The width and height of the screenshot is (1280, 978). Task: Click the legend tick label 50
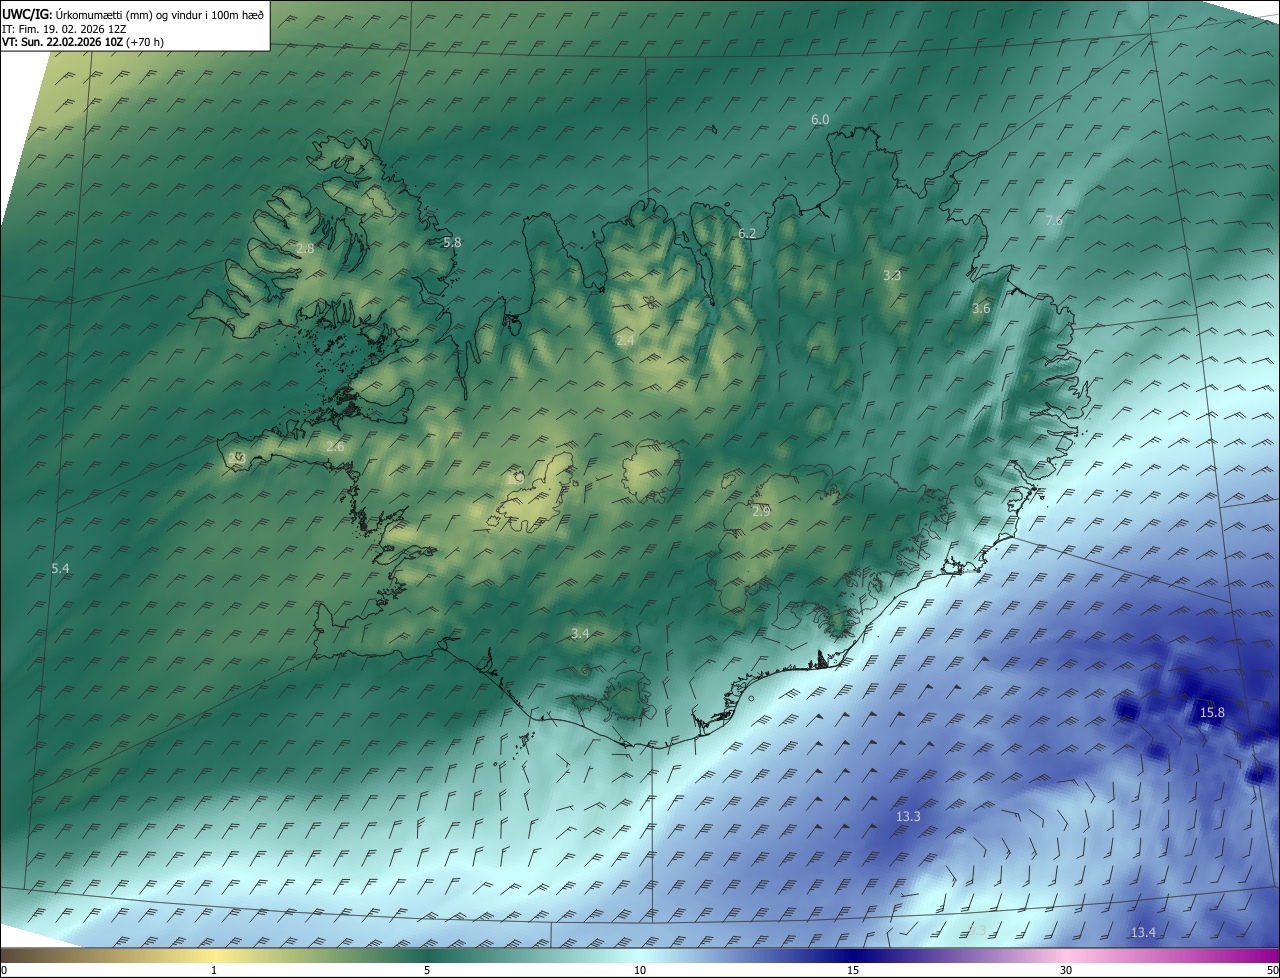coord(1272,970)
